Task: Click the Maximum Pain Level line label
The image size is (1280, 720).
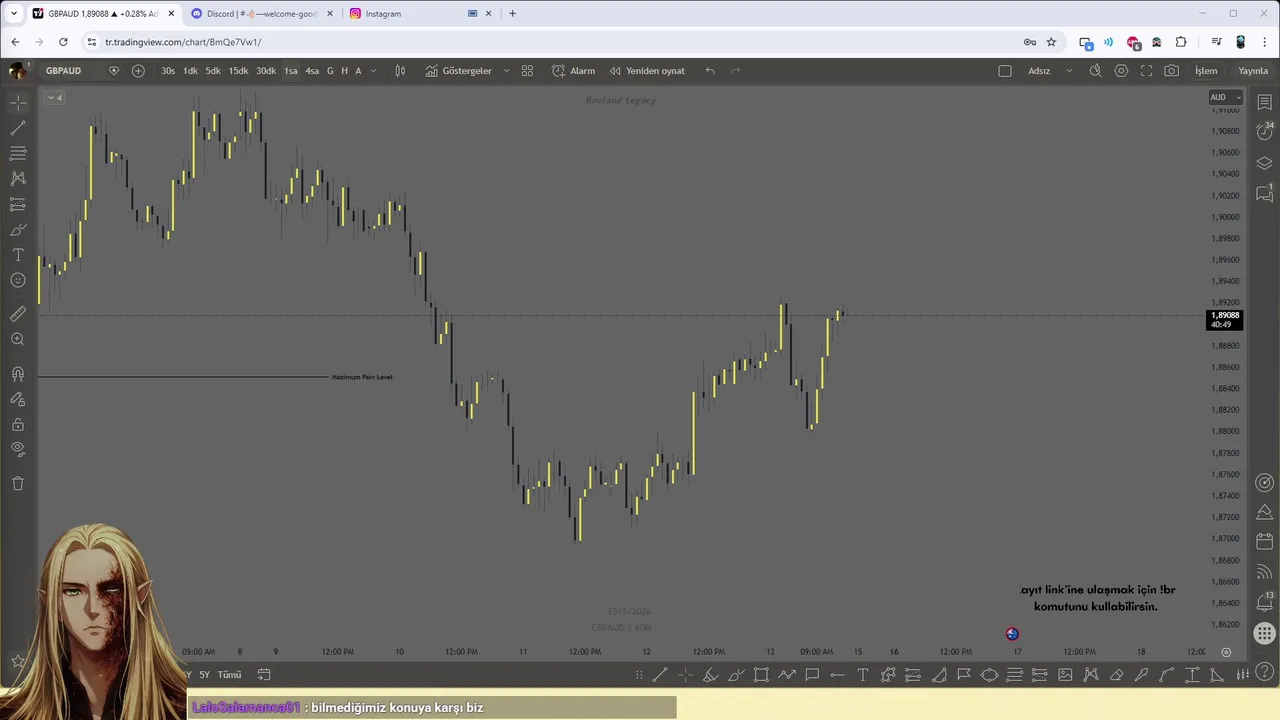Action: 362,377
